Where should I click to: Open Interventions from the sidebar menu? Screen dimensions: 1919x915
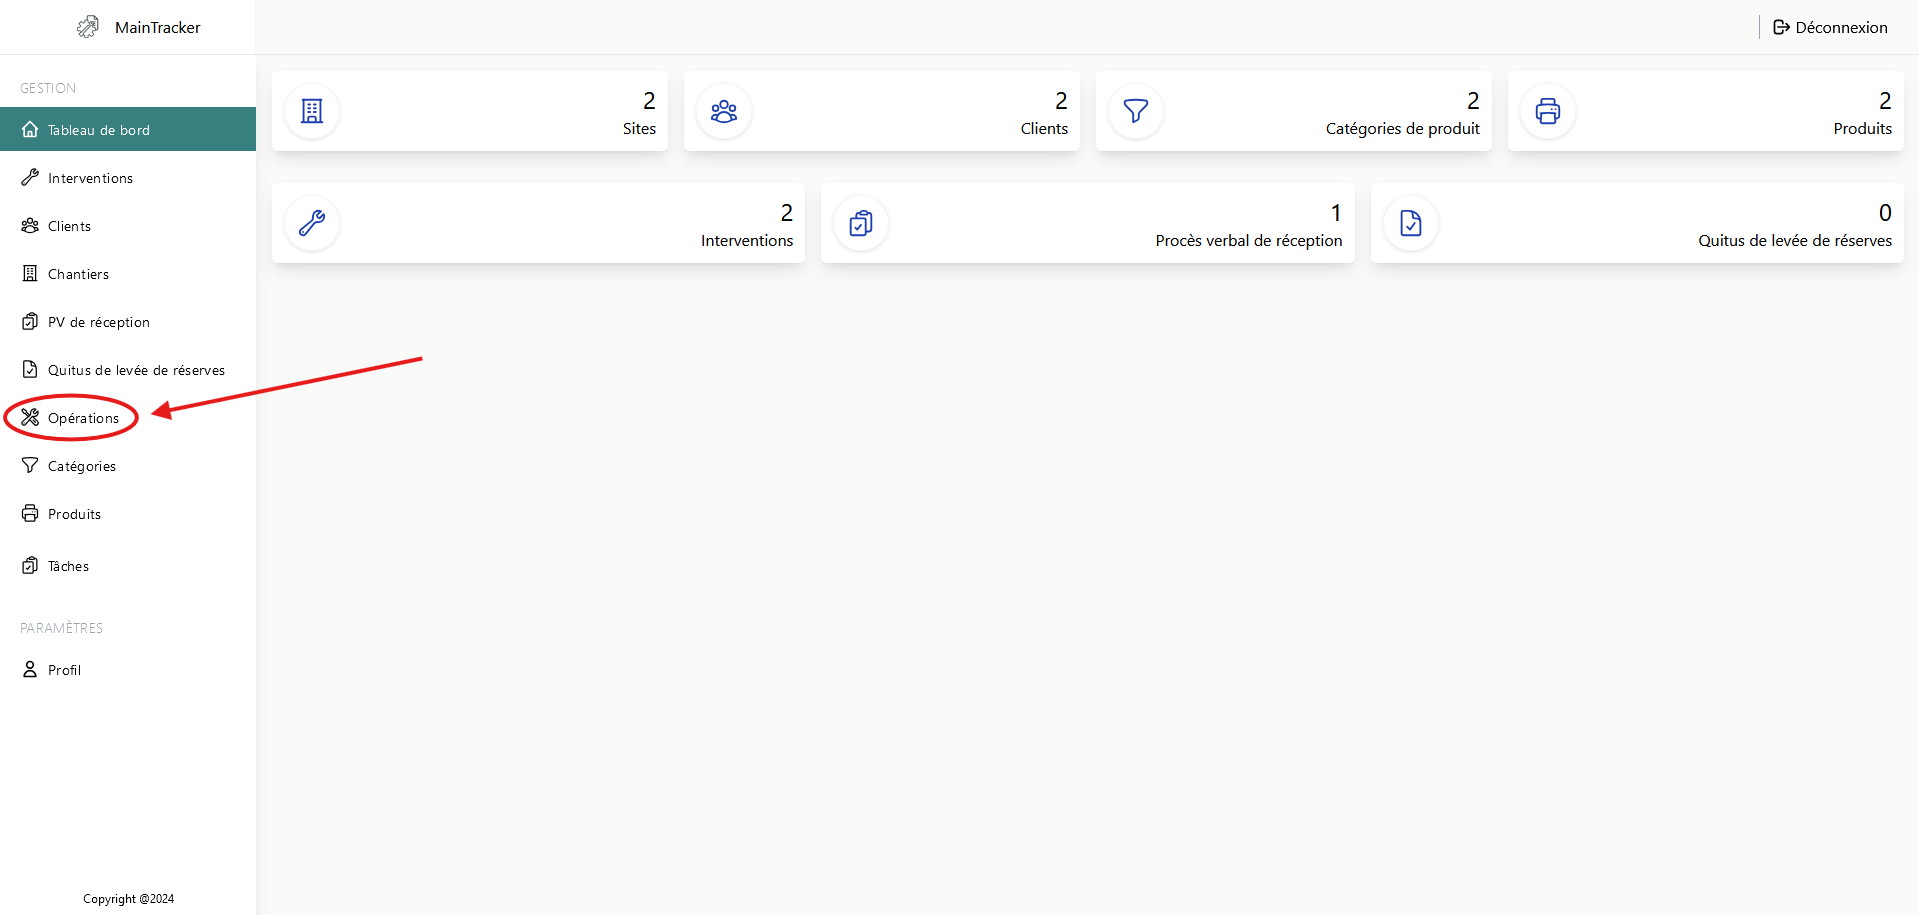90,178
